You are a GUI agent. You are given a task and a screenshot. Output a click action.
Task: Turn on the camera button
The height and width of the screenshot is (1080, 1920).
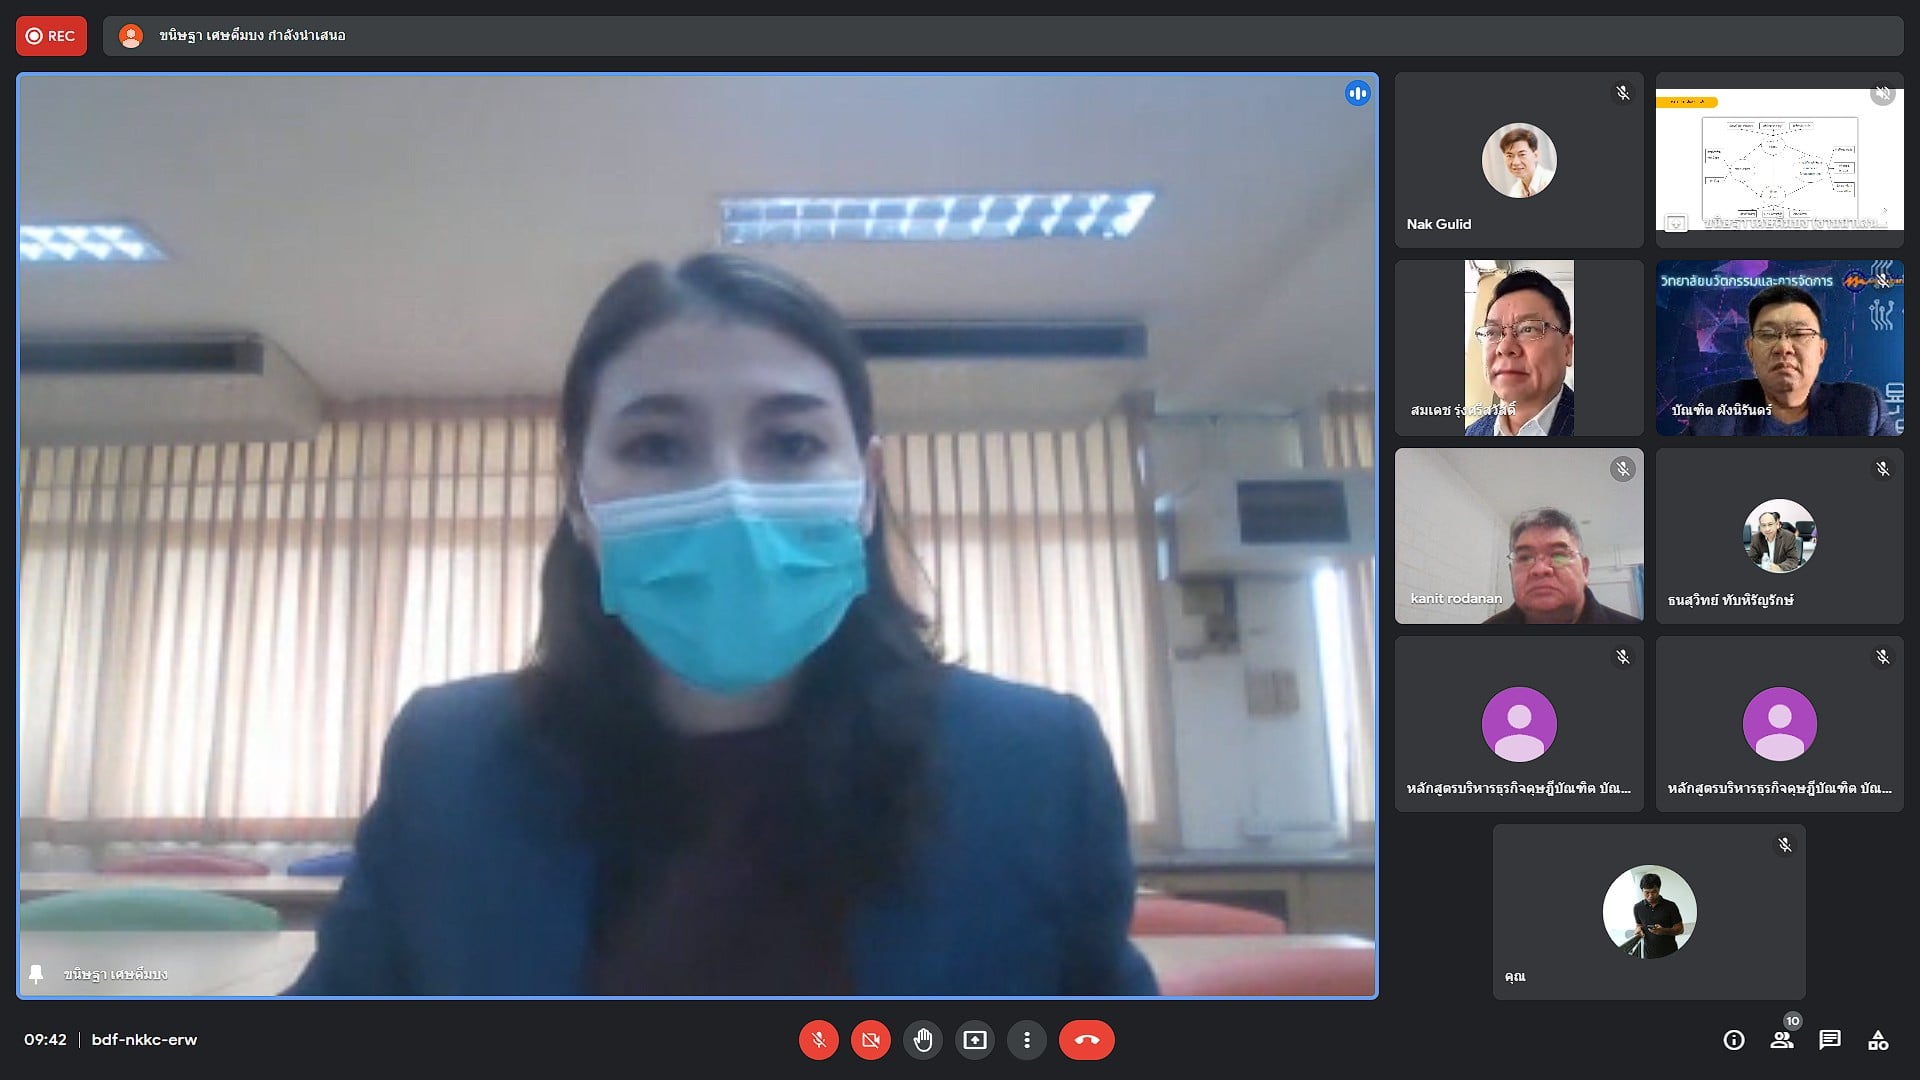pos(871,1040)
